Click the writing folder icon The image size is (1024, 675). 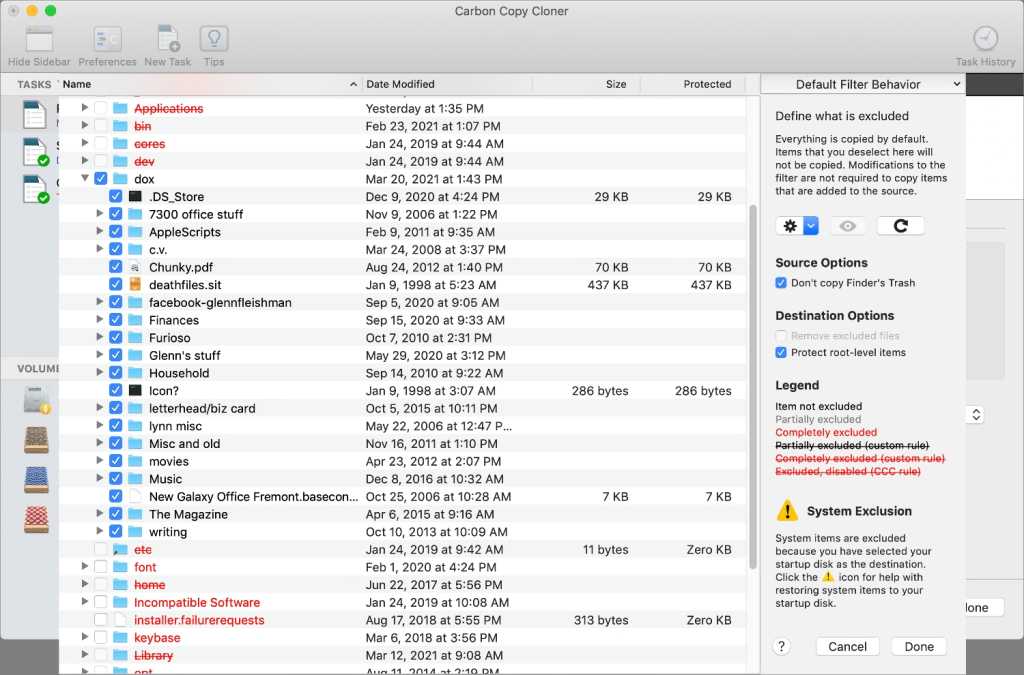coord(135,531)
